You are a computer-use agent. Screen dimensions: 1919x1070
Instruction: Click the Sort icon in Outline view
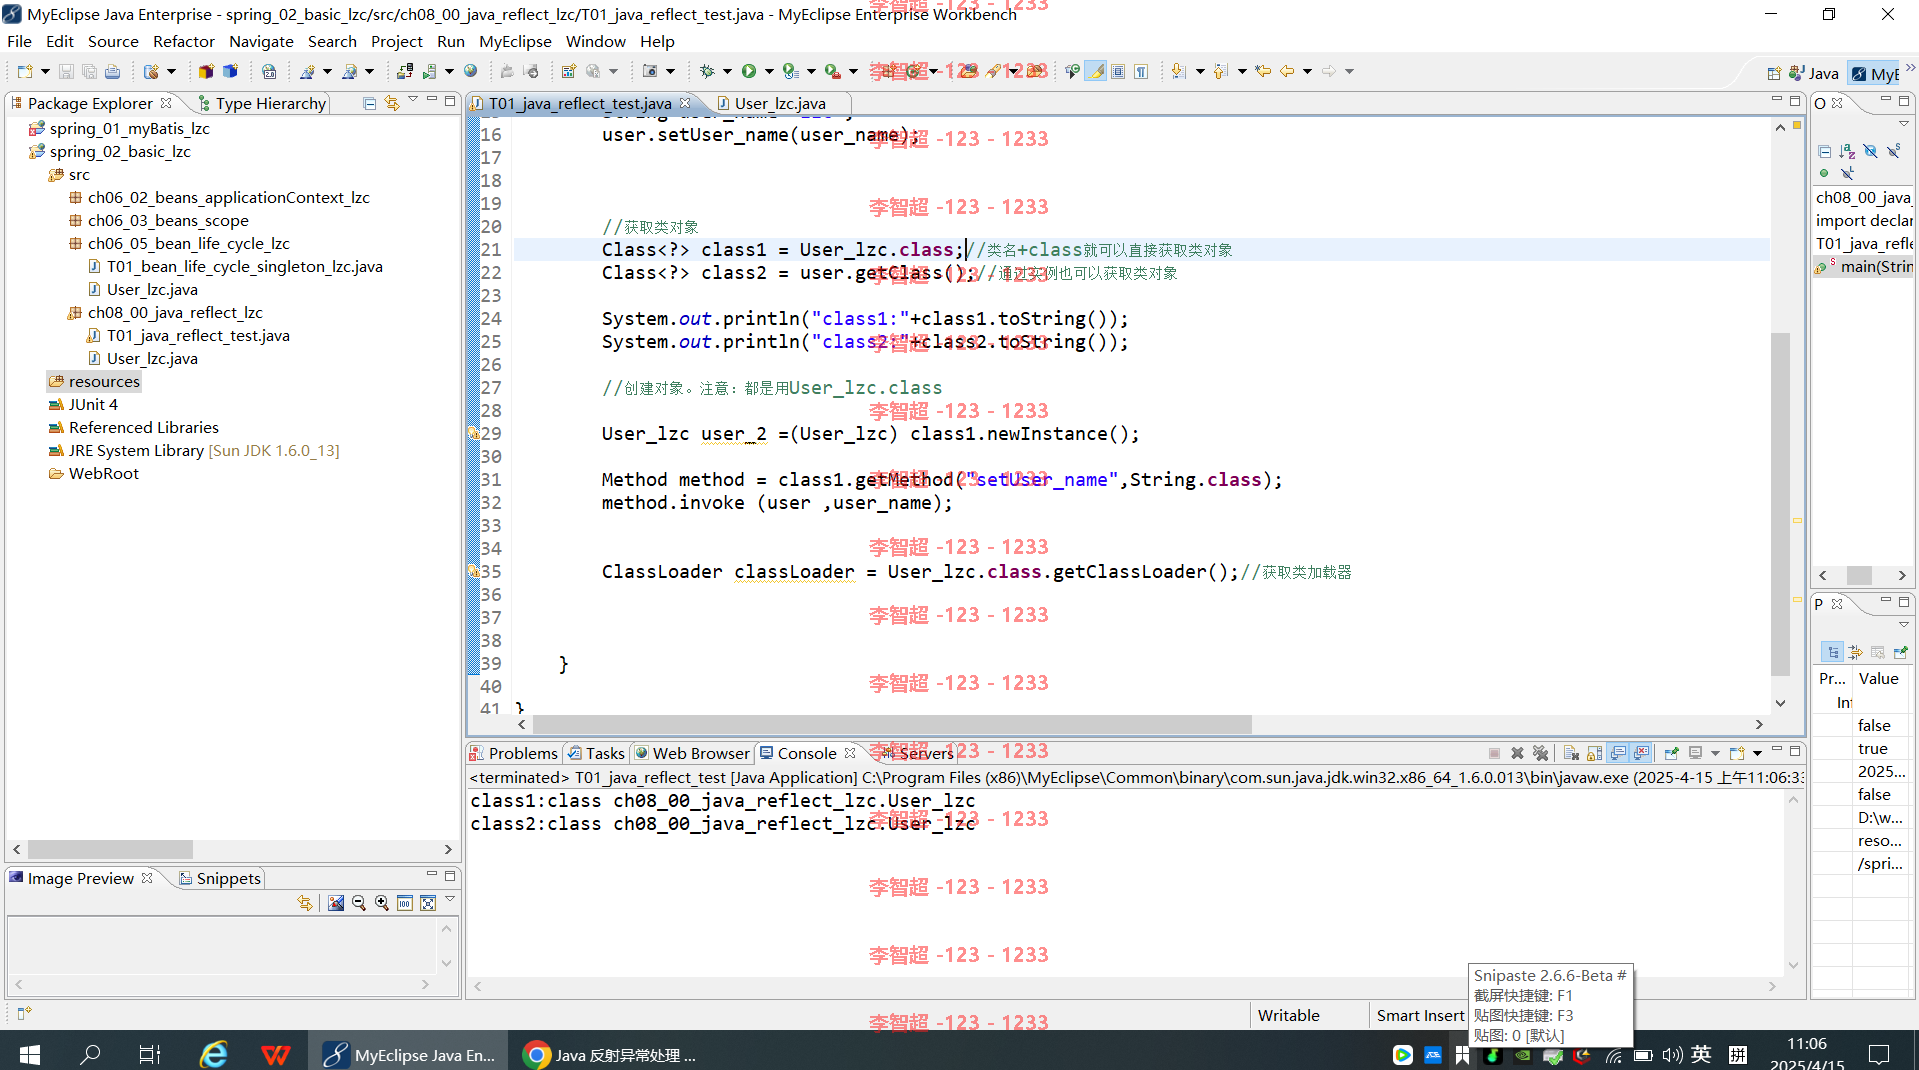tap(1847, 151)
